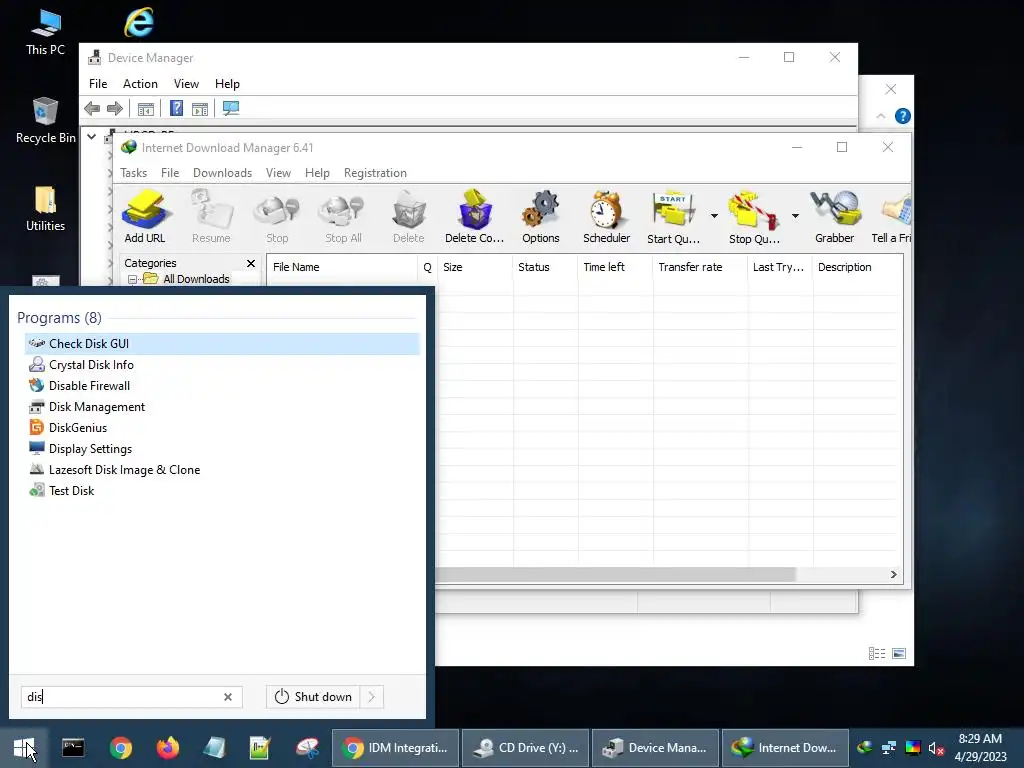The image size is (1024, 768).
Task: Click the Stop All toolbar icon
Action: coord(343,216)
